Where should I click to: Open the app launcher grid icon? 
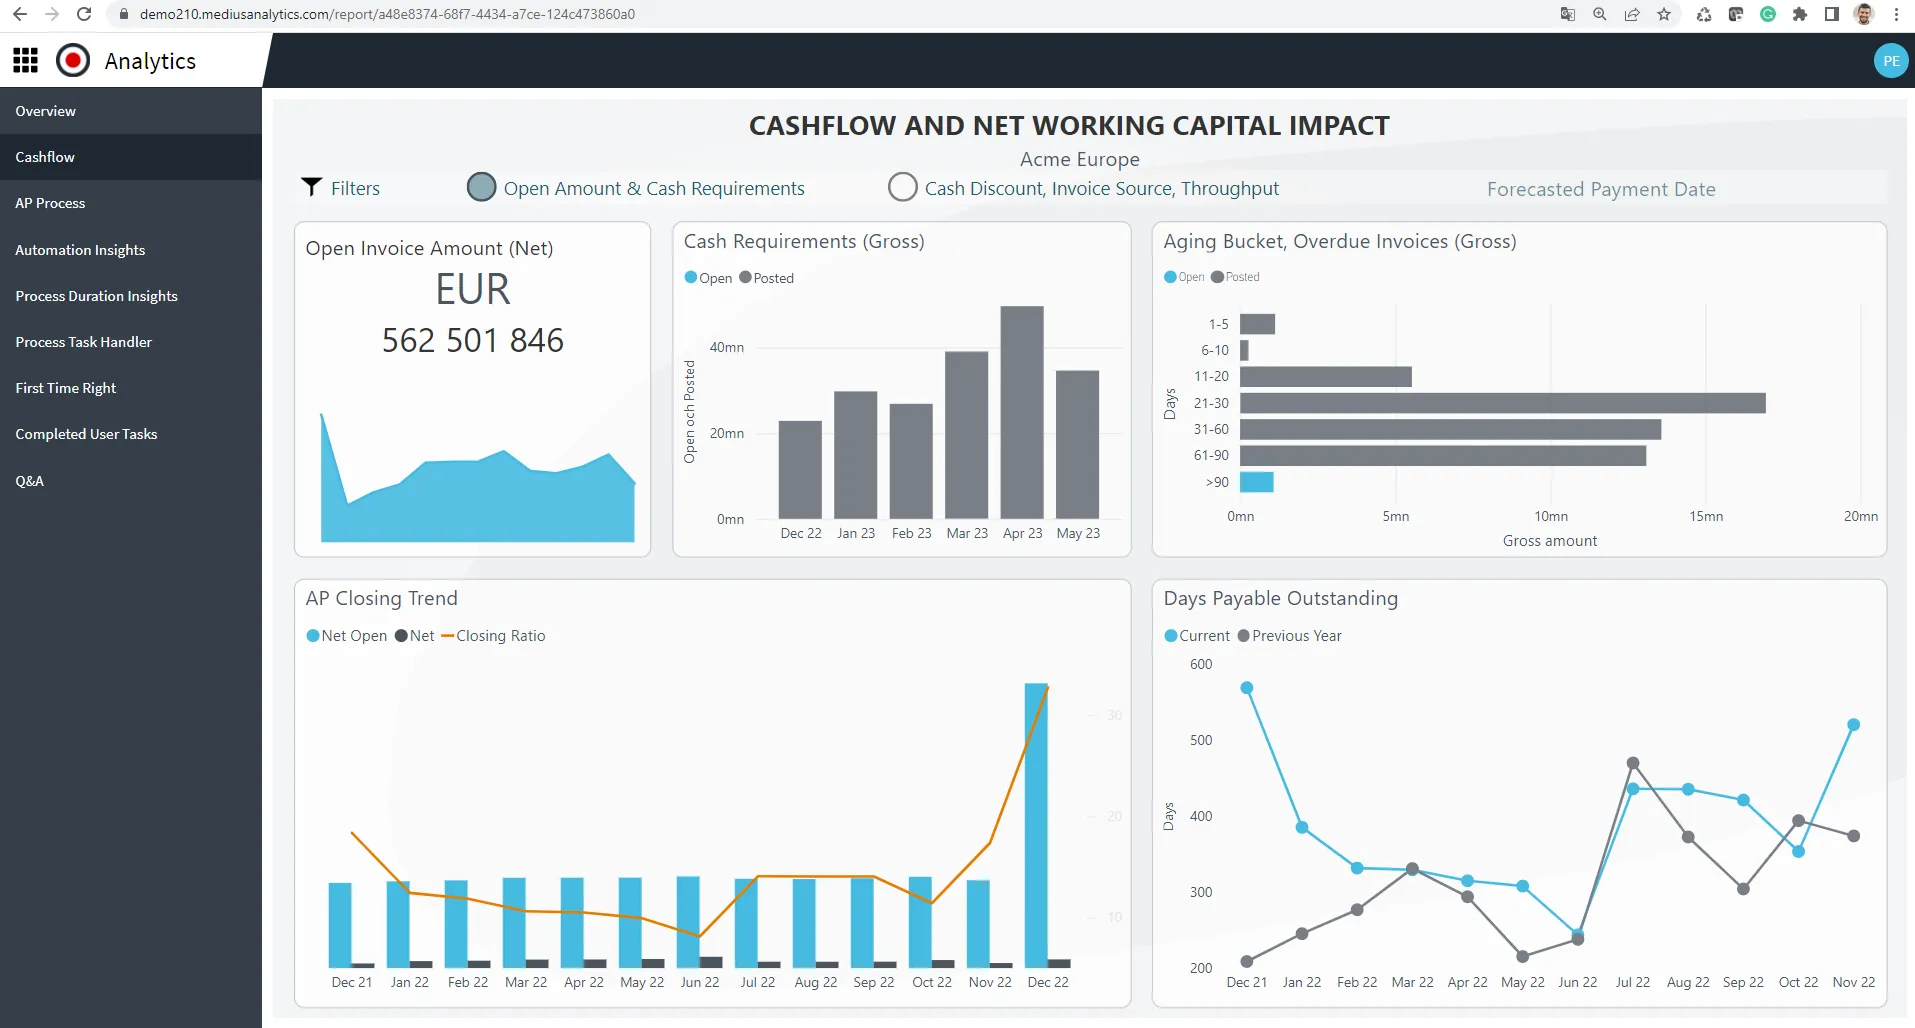[26, 61]
